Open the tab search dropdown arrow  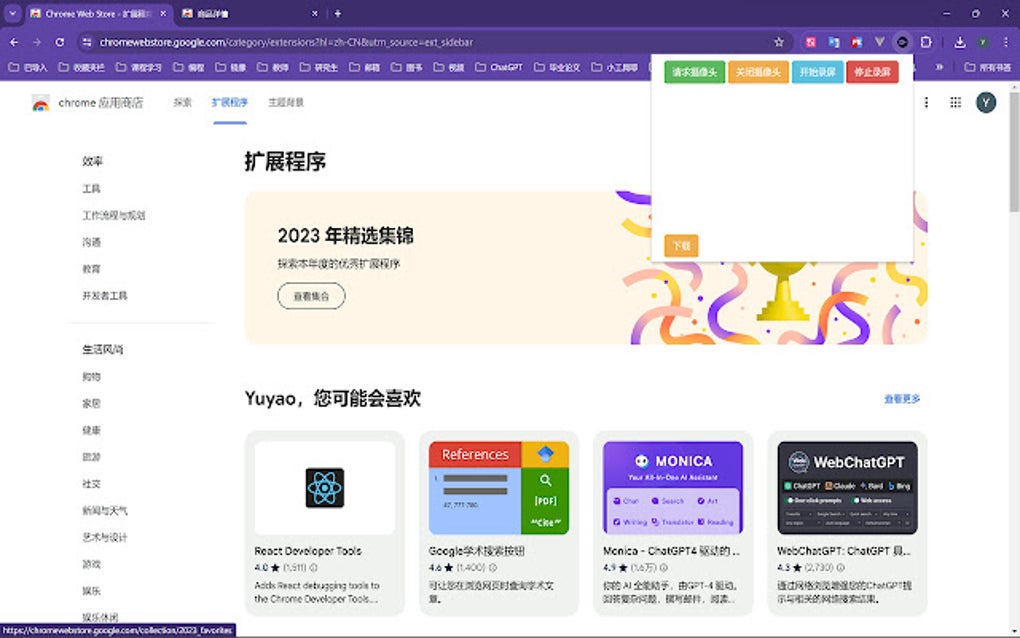12,13
